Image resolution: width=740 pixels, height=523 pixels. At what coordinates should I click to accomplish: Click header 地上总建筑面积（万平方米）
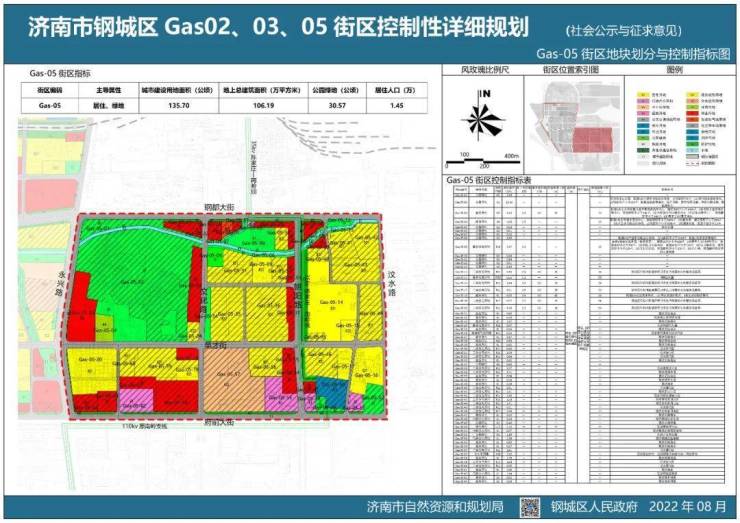(x=263, y=90)
